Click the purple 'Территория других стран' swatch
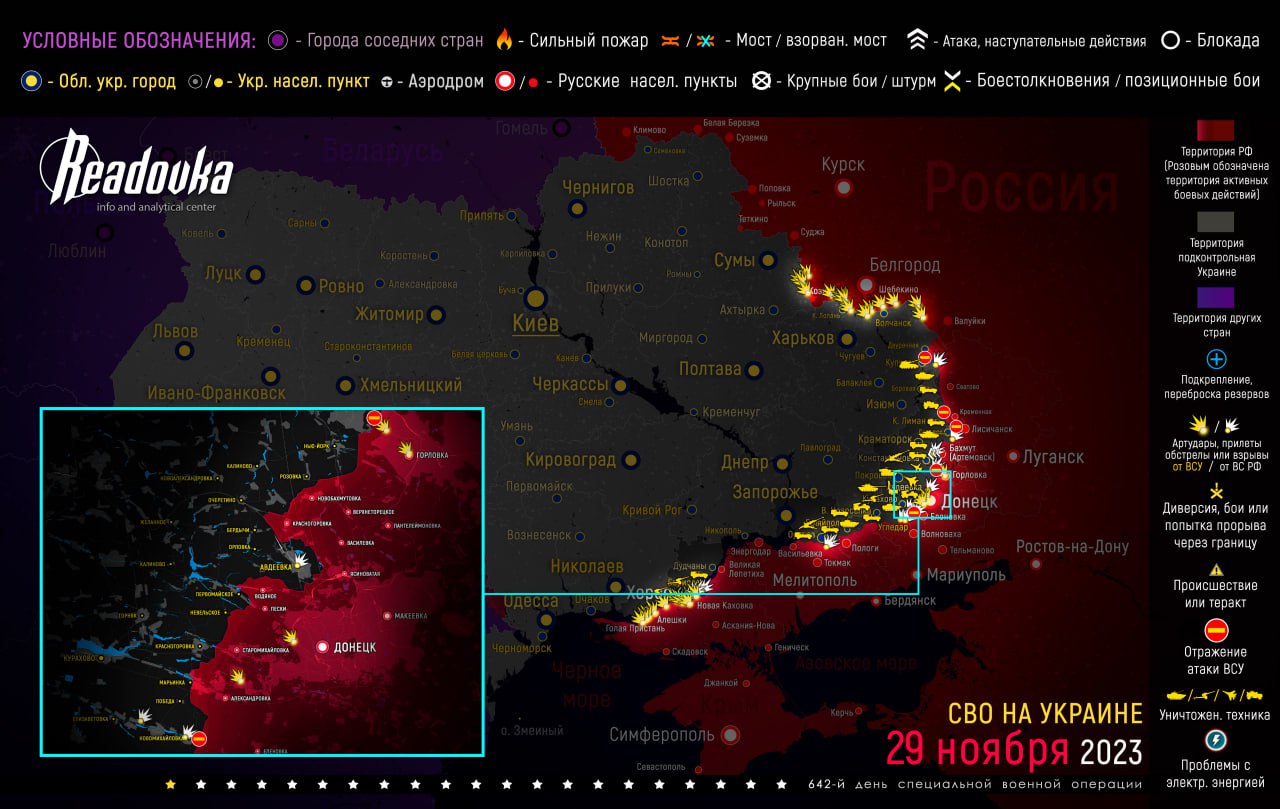The height and width of the screenshot is (809, 1280). pos(1216,297)
